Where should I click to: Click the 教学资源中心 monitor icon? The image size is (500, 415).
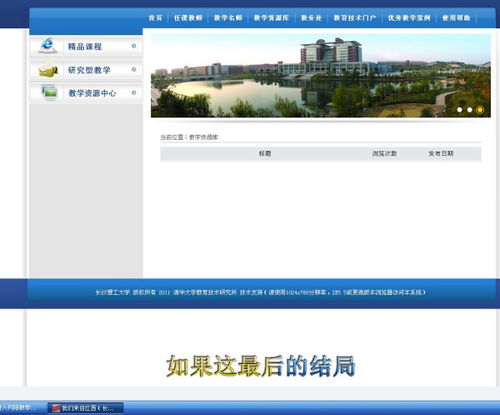click(x=49, y=92)
